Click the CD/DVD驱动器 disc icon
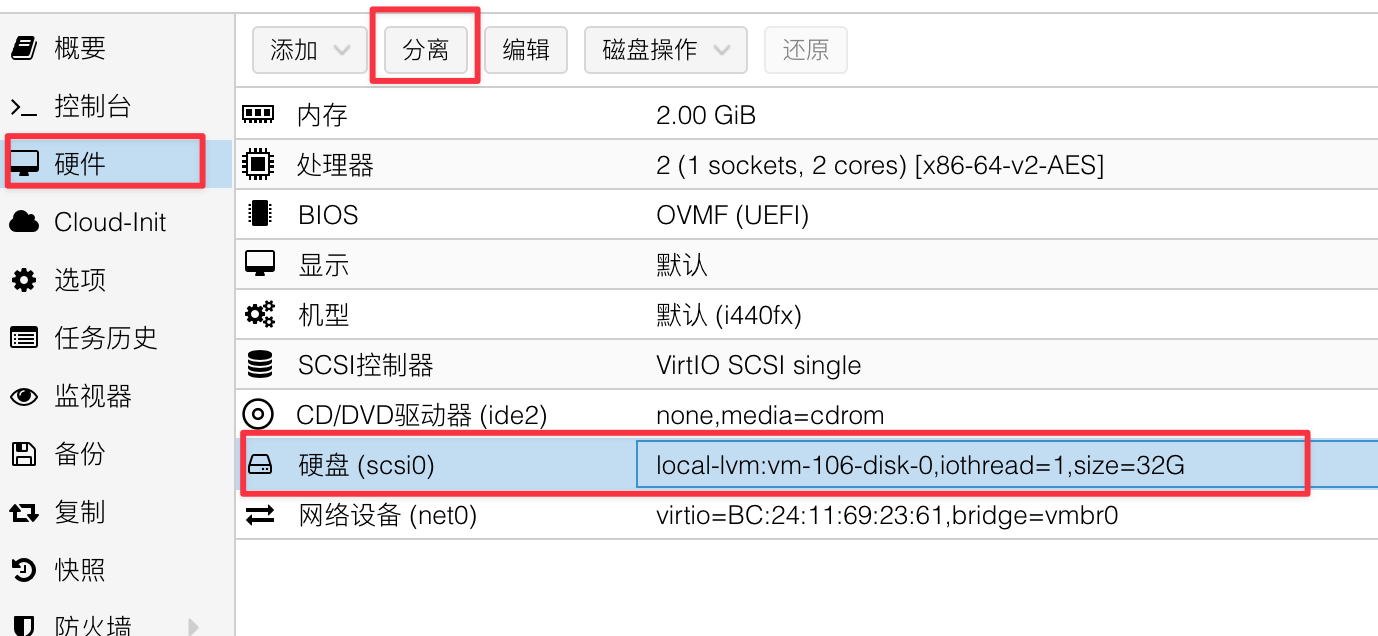This screenshot has height=636, width=1378. [x=259, y=415]
